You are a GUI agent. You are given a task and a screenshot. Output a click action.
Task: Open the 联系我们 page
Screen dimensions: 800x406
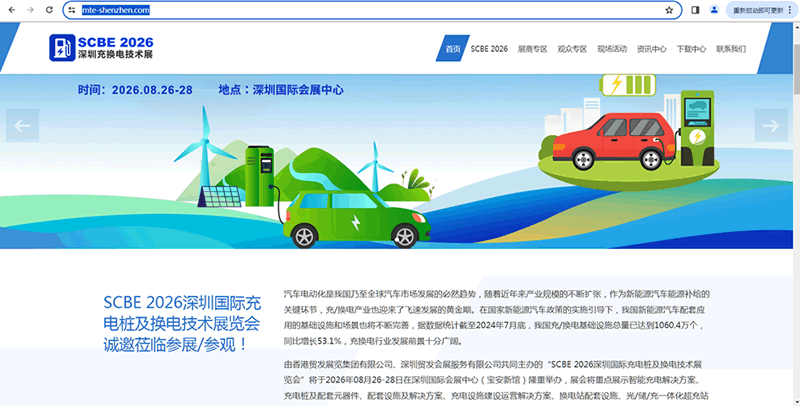coord(731,48)
